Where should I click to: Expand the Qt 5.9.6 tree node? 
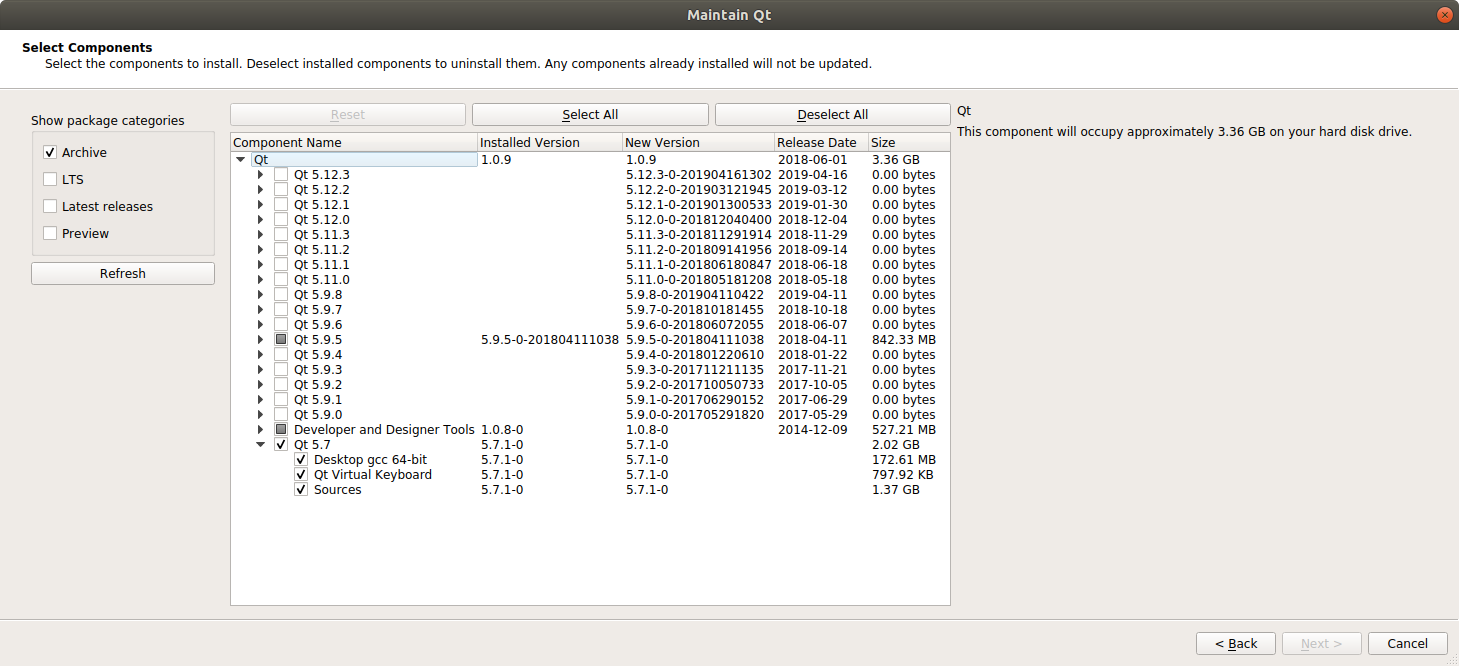(260, 325)
